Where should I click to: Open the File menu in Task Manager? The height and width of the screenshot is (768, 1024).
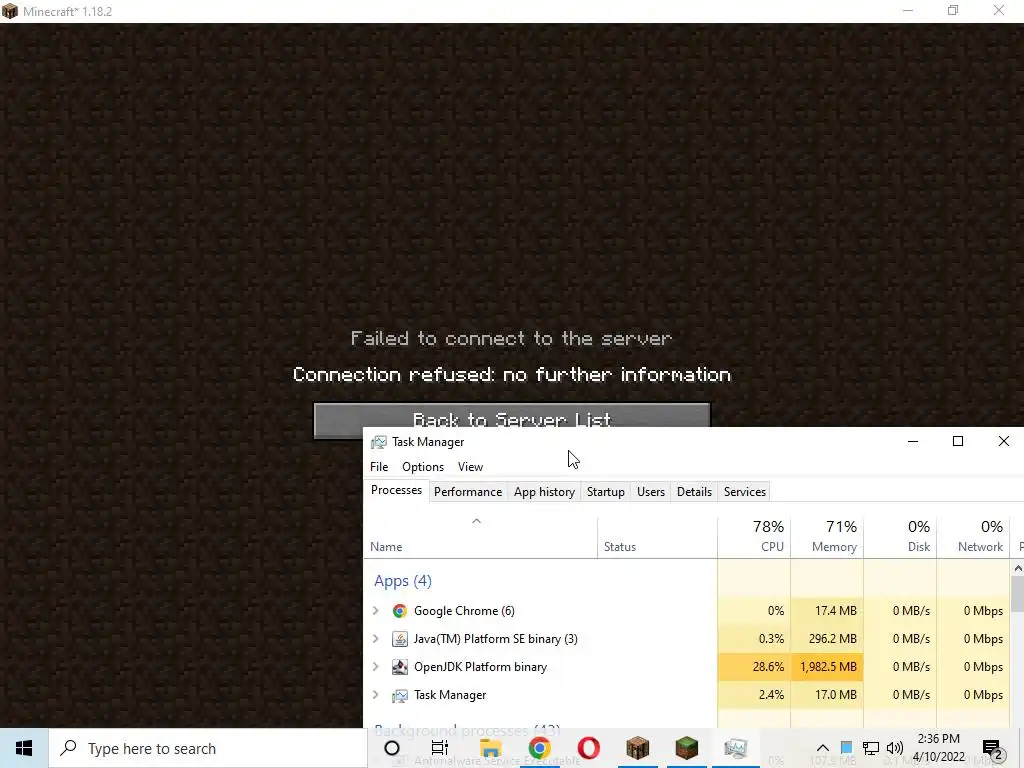379,466
